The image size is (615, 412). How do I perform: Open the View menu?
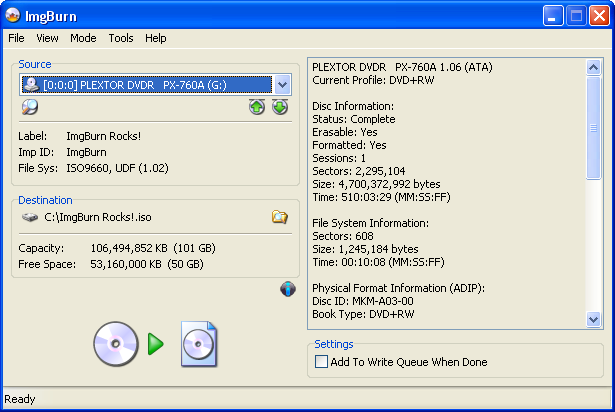point(47,38)
